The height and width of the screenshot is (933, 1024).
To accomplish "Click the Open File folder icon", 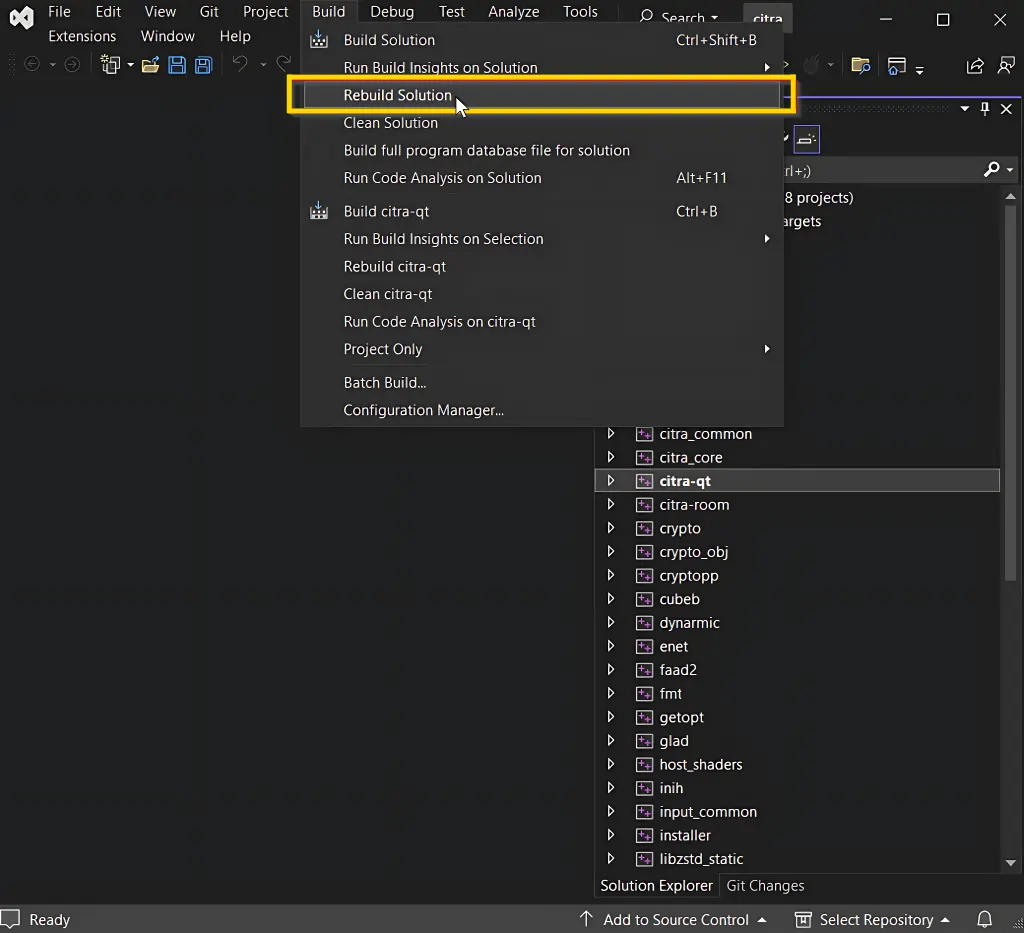I will tap(150, 65).
